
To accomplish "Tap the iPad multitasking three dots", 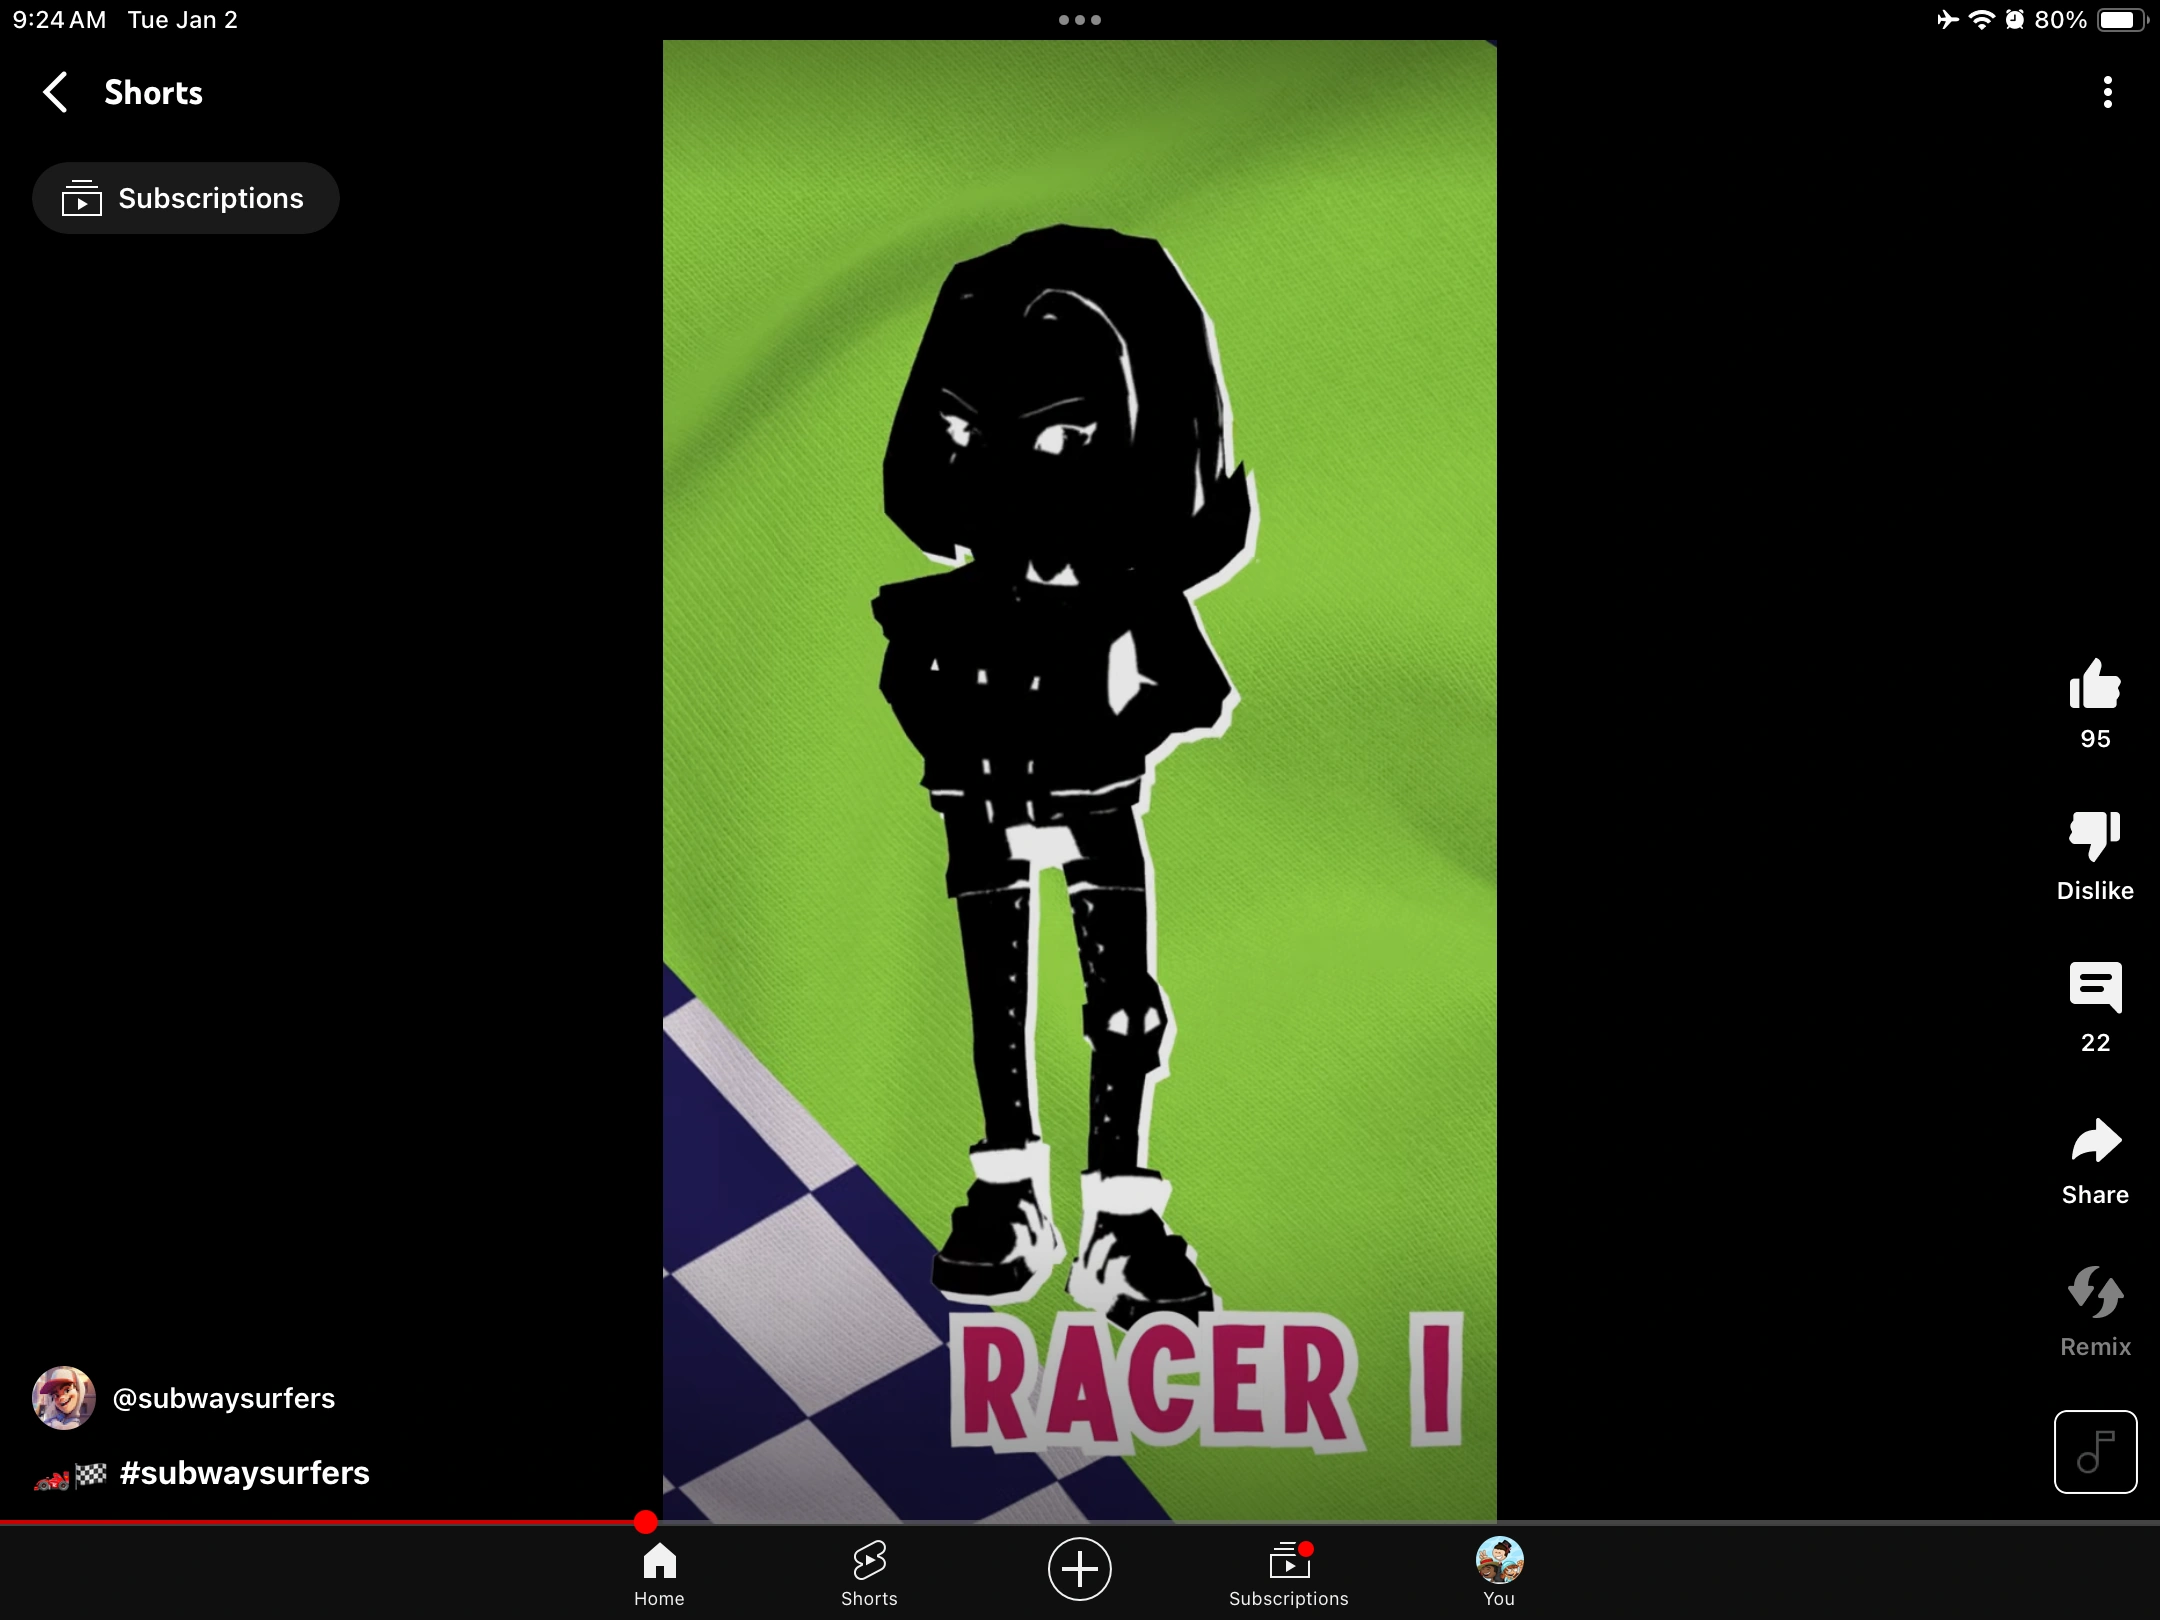I will [x=1079, y=20].
